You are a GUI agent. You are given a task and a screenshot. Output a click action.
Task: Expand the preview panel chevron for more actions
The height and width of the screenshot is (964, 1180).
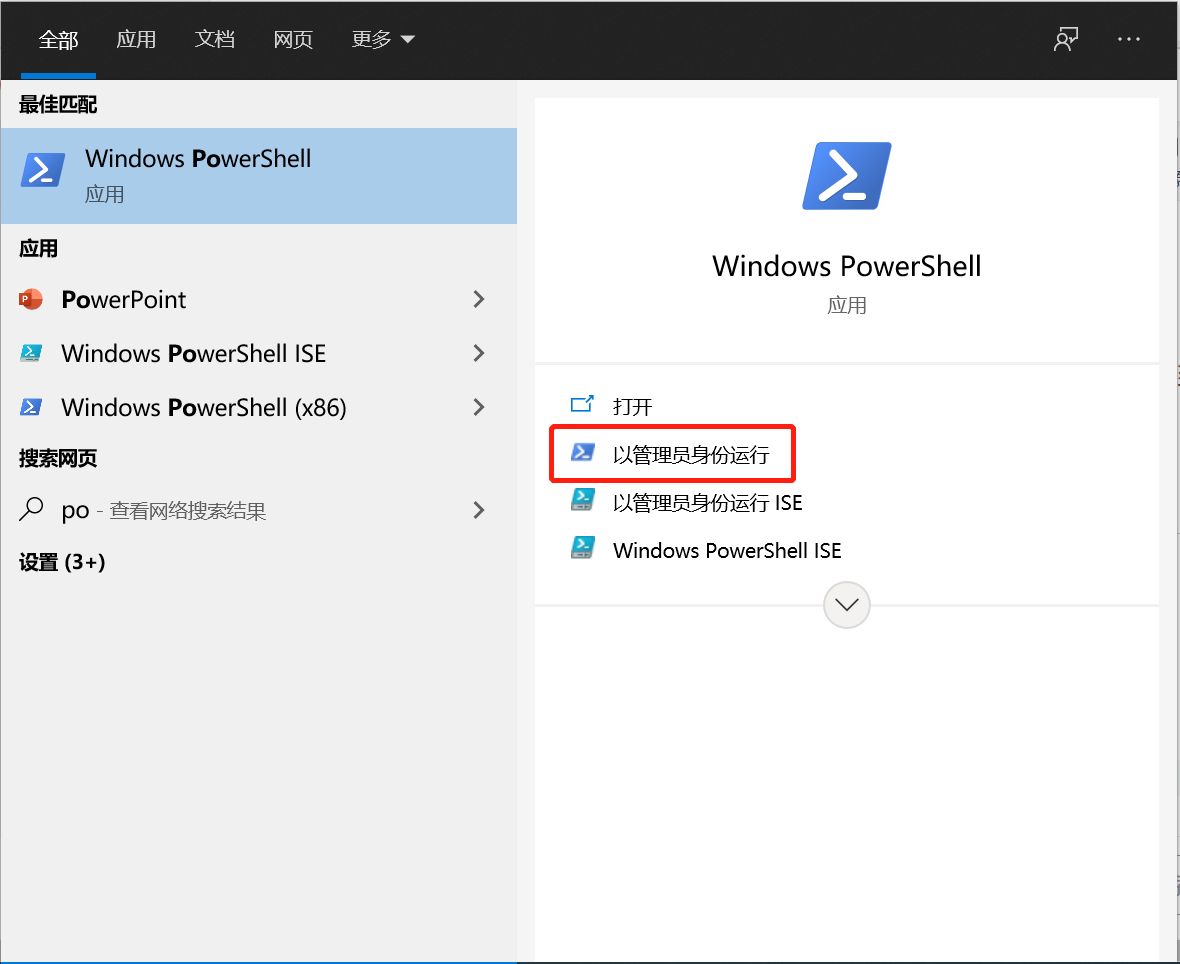click(x=846, y=605)
